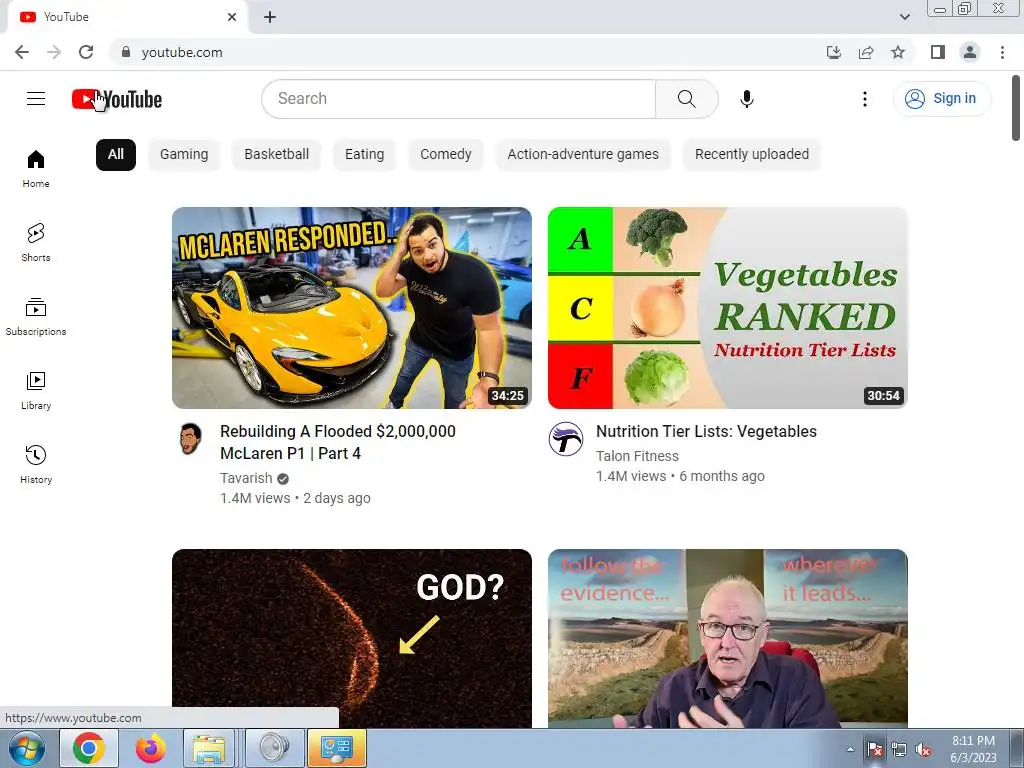Open the Tavarish channel name
Image resolution: width=1024 pixels, height=768 pixels.
tap(246, 478)
